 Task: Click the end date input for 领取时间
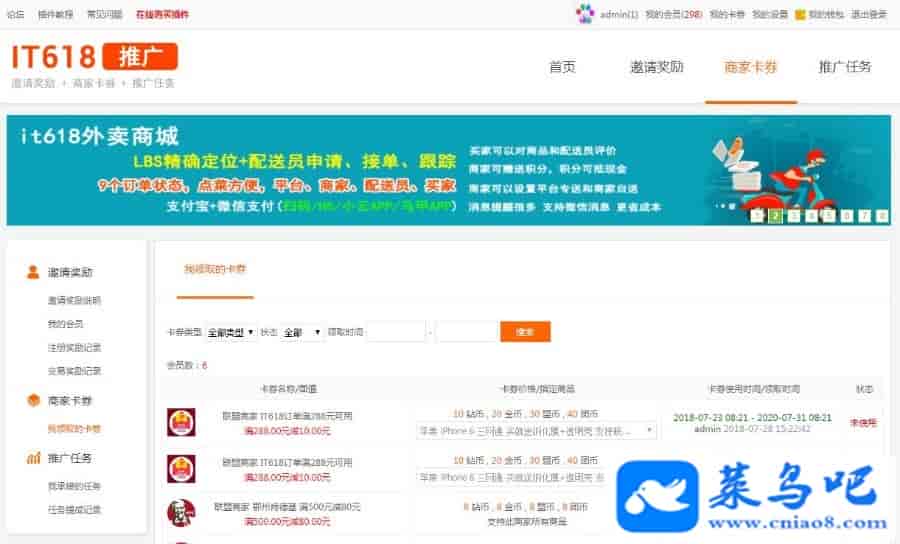pyautogui.click(x=466, y=332)
